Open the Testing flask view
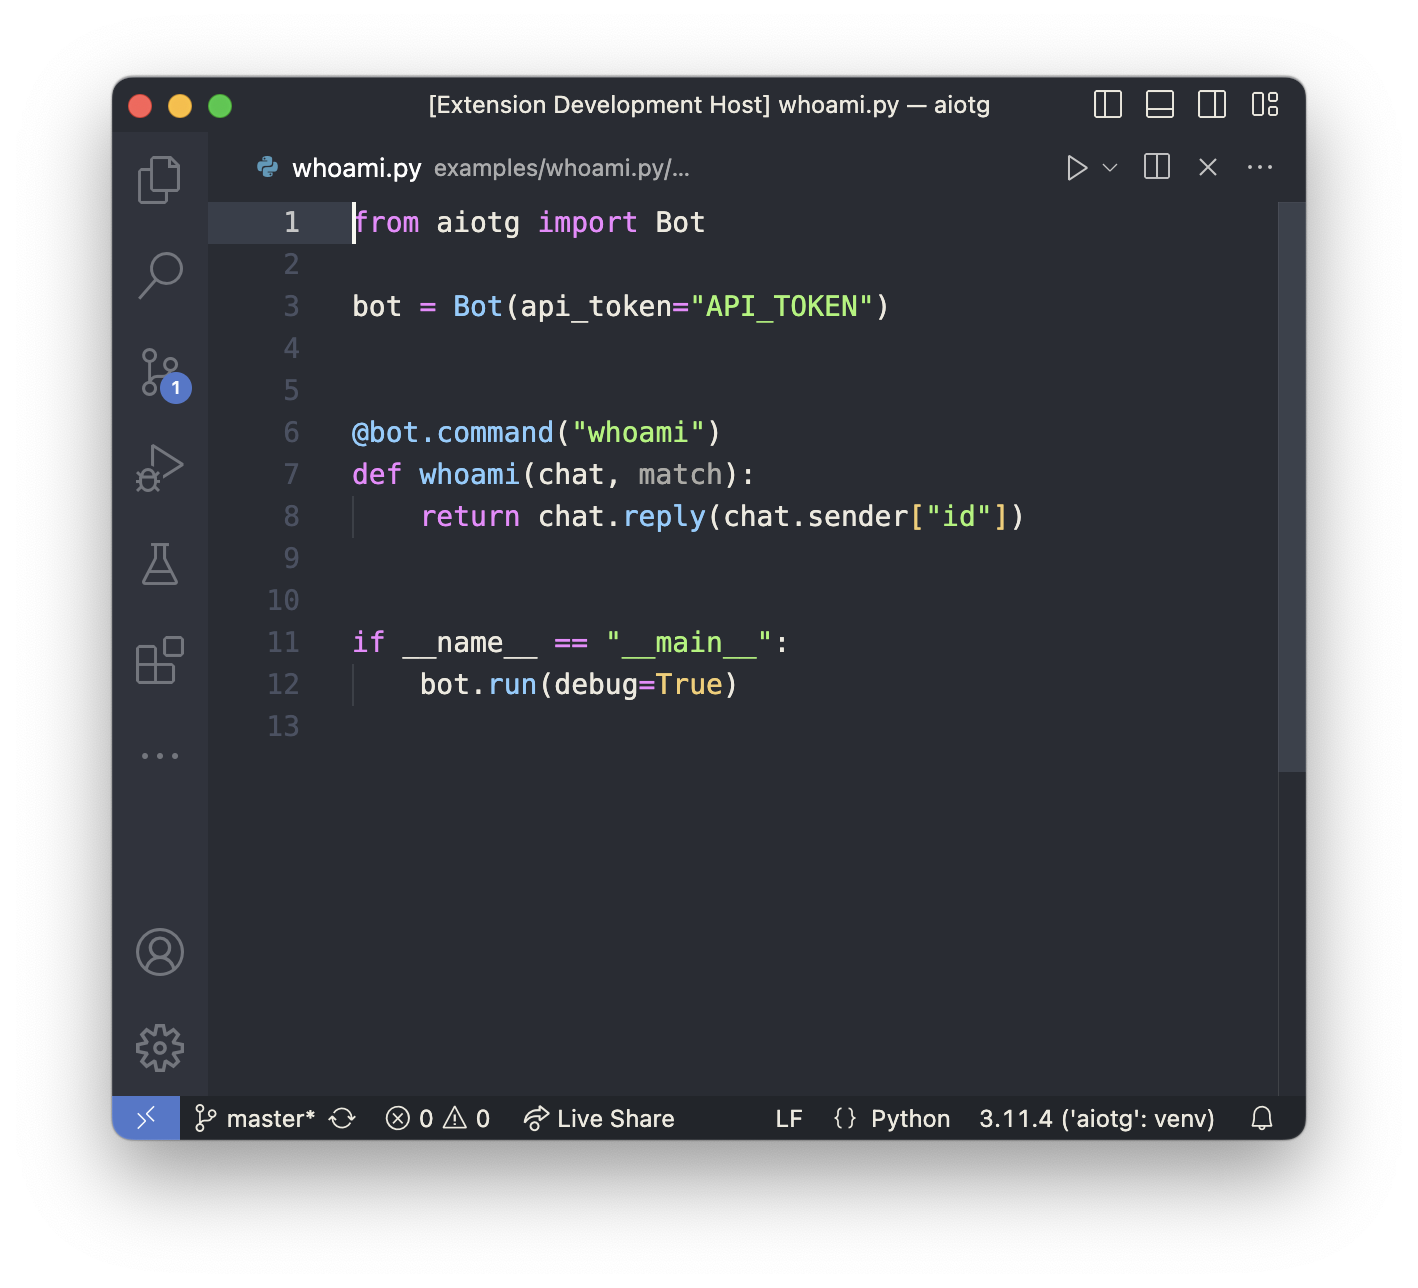Image resolution: width=1418 pixels, height=1288 pixels. click(159, 564)
